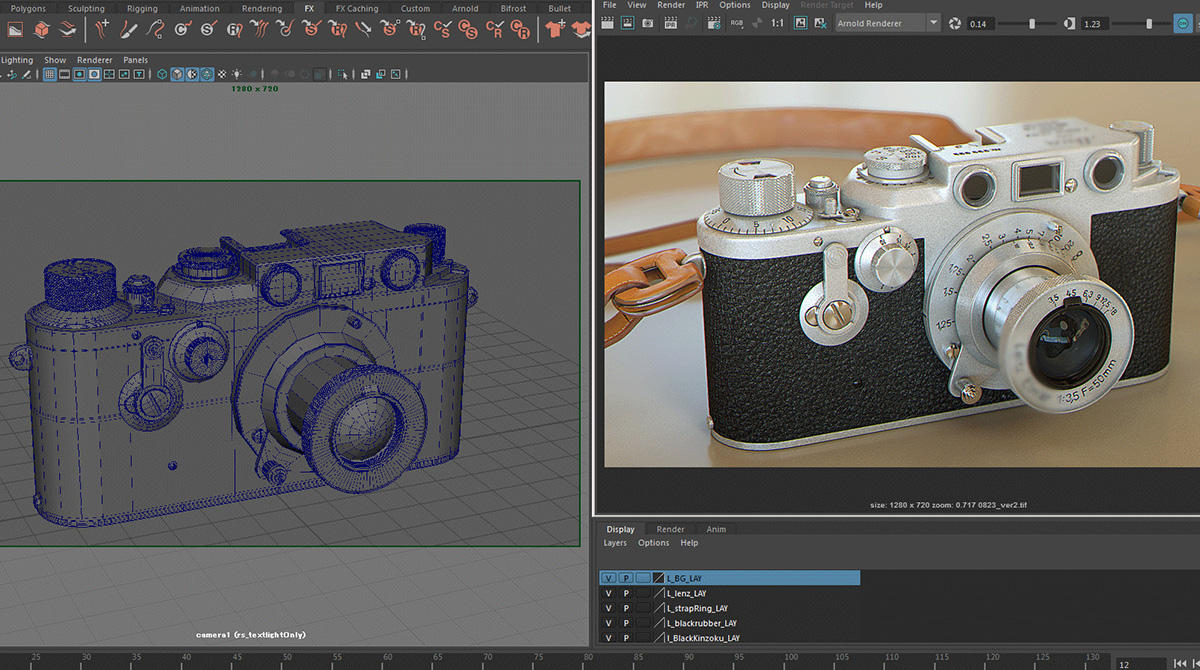Switch to Anim layer tab

click(x=716, y=529)
